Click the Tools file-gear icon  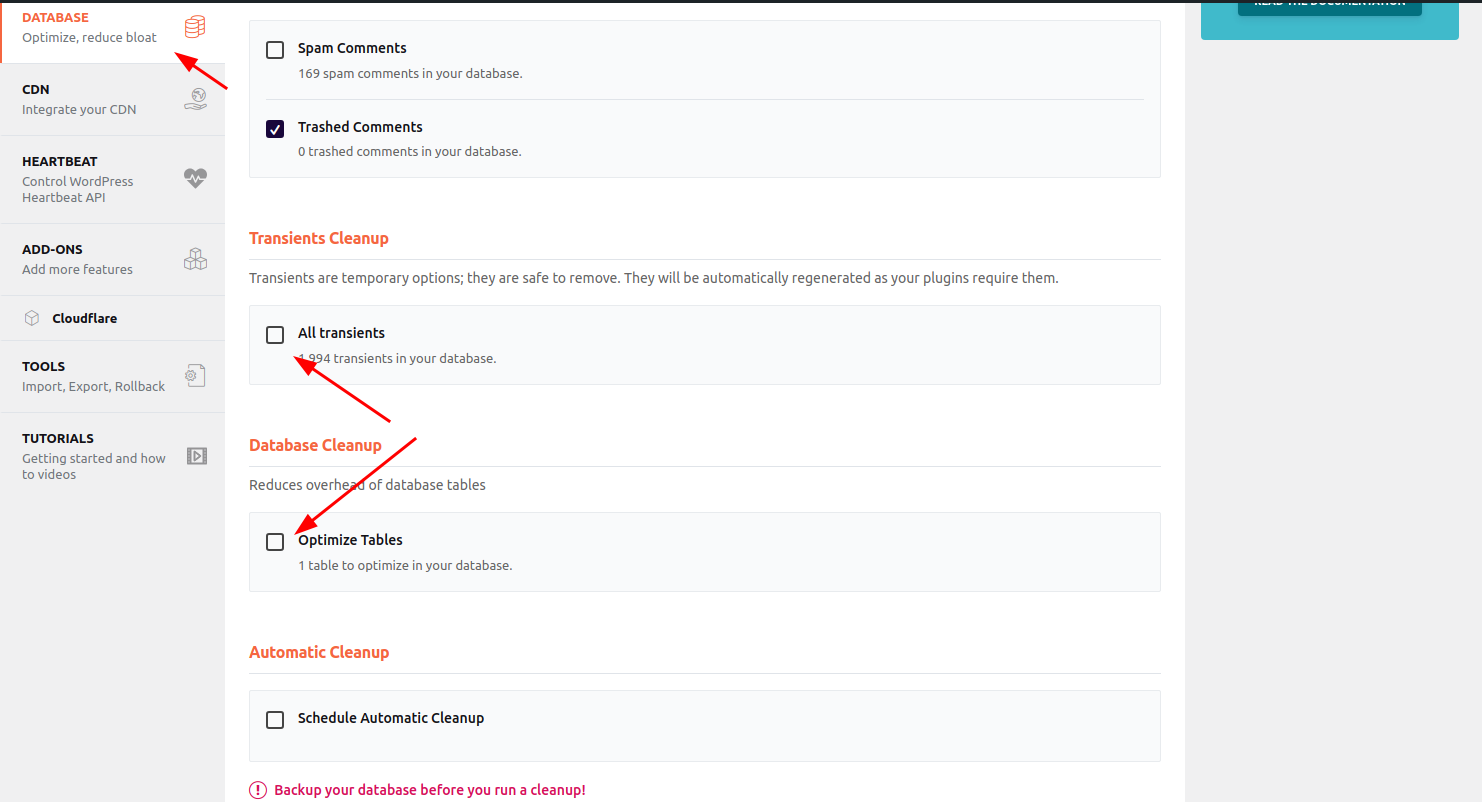(x=195, y=376)
